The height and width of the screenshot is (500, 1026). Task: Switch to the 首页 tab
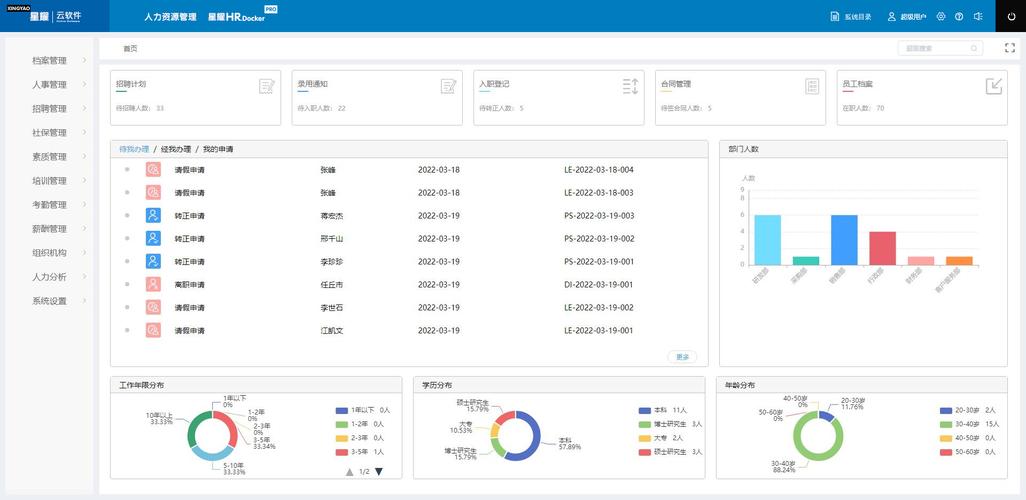(130, 48)
